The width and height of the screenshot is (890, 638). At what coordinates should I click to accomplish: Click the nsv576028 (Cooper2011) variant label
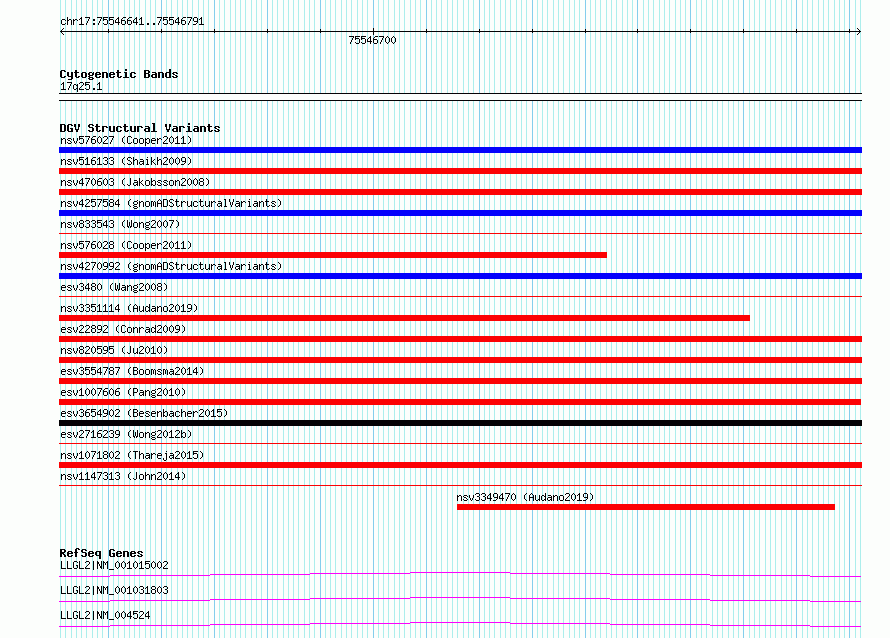[126, 245]
